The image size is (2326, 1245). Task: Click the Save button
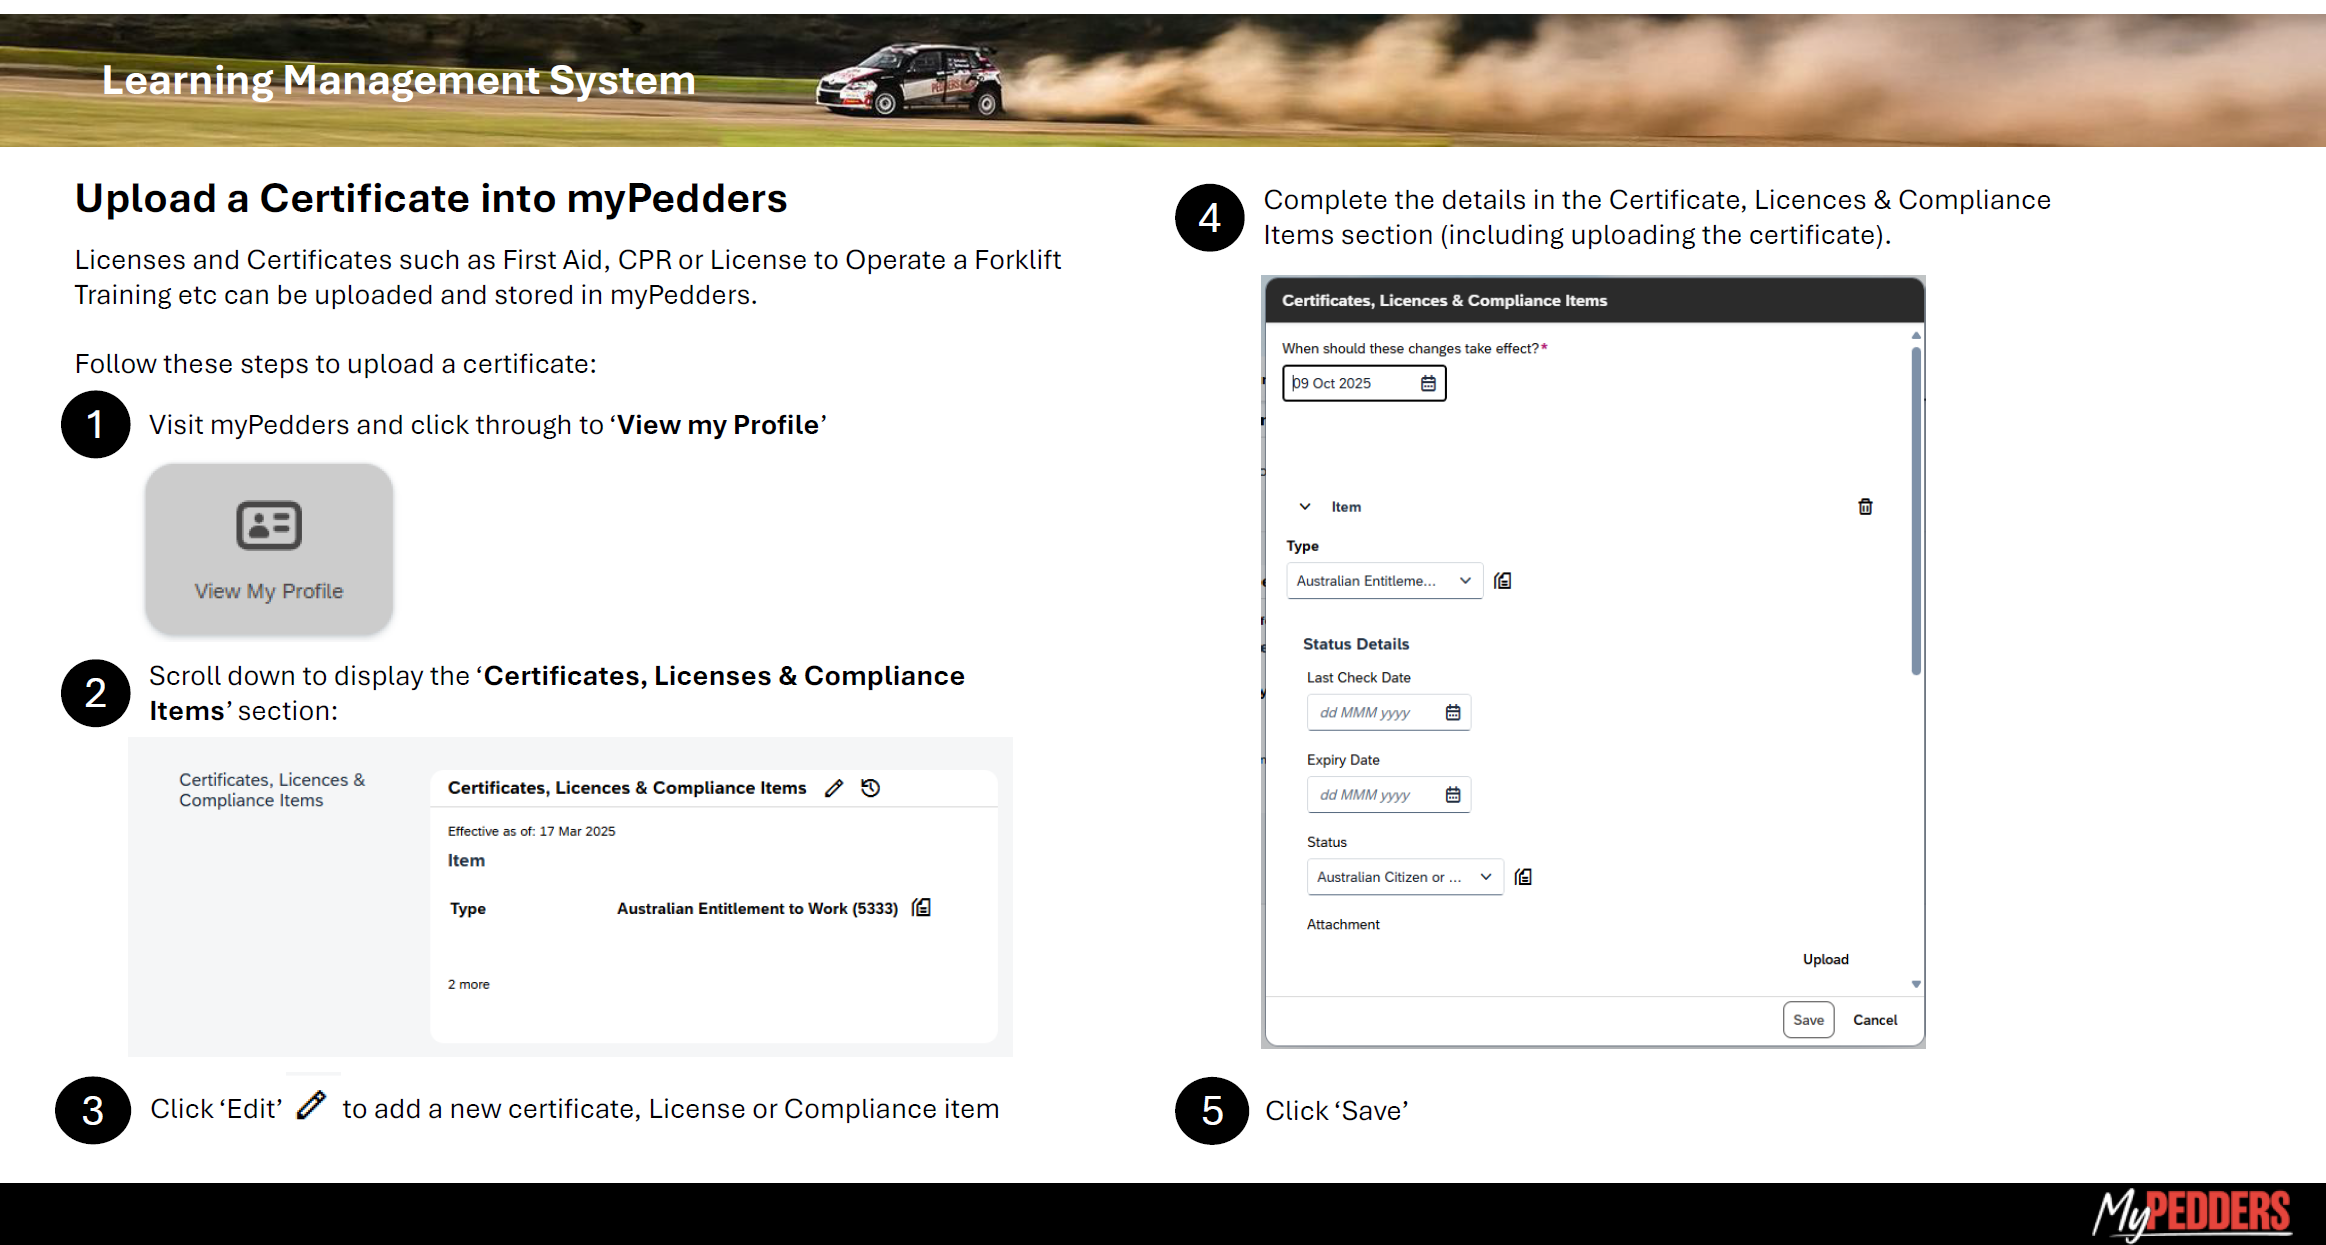pos(1808,1020)
